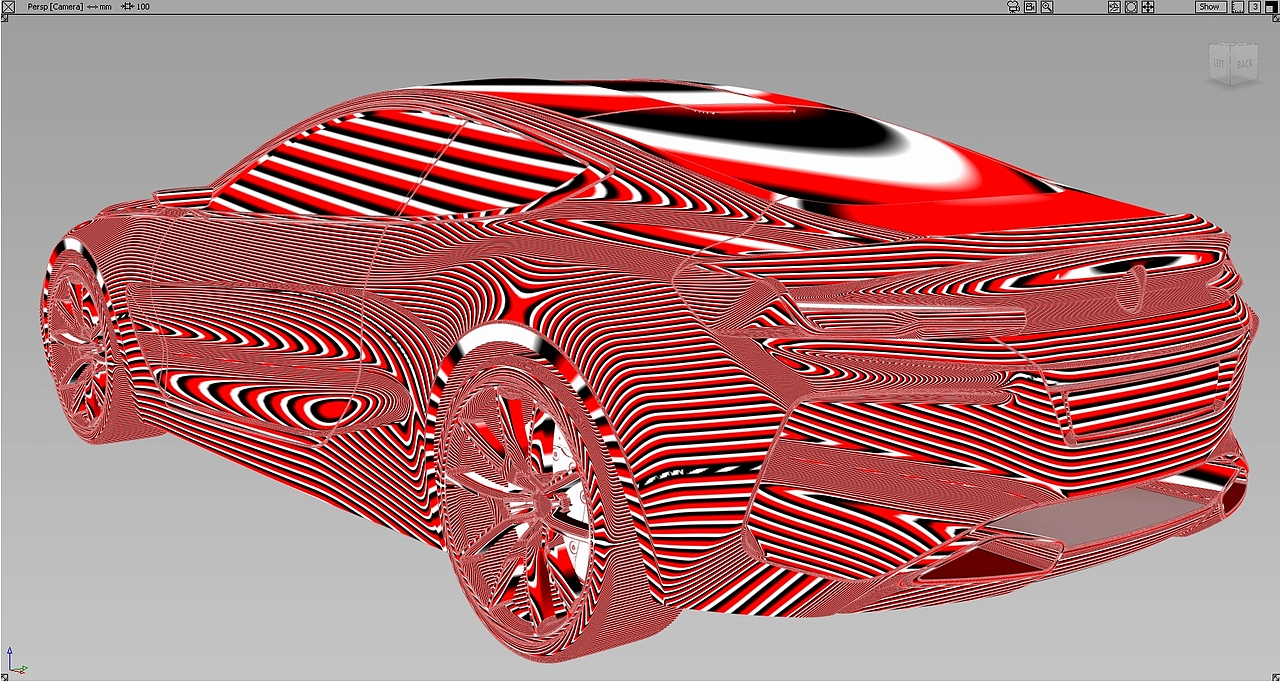
Task: Select the circle tumble tool icon
Action: (1131, 7)
